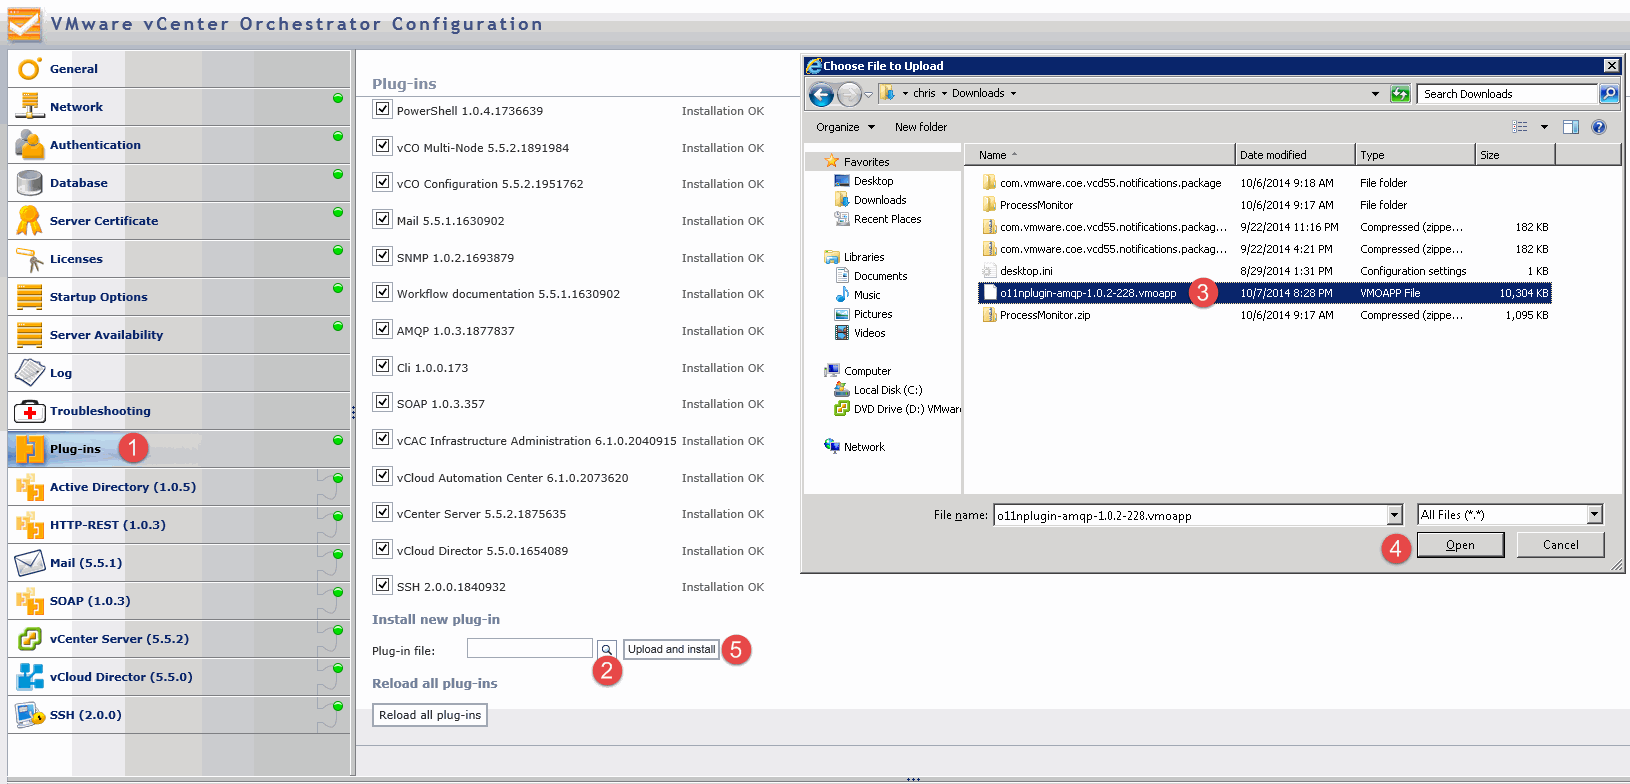
Task: Click the Server Certificate ribbon icon
Action: click(x=29, y=221)
